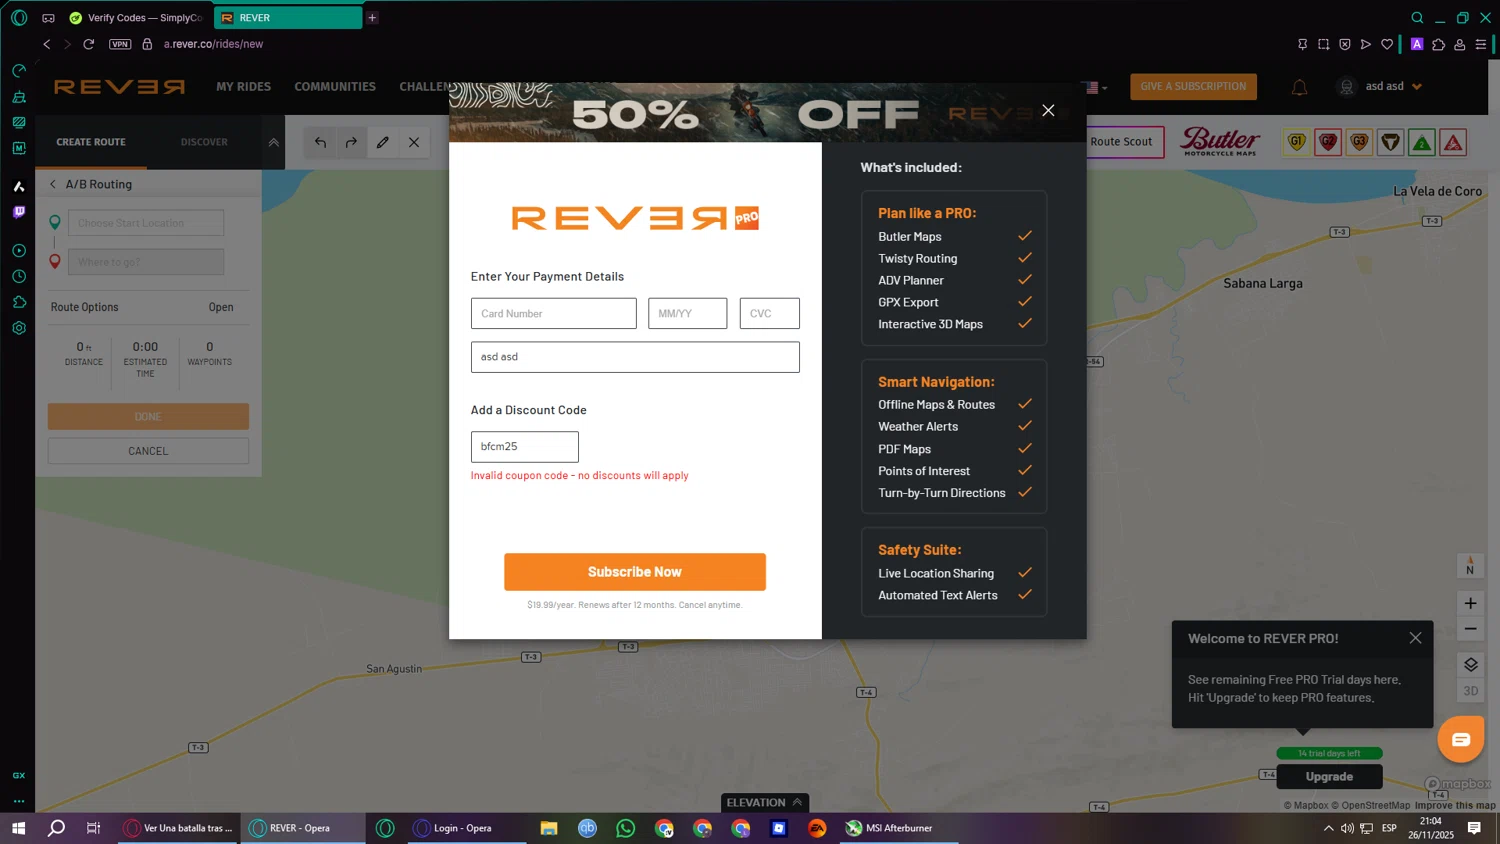This screenshot has width=1500, height=844.
Task: Click the CANCEL button
Action: tap(148, 451)
